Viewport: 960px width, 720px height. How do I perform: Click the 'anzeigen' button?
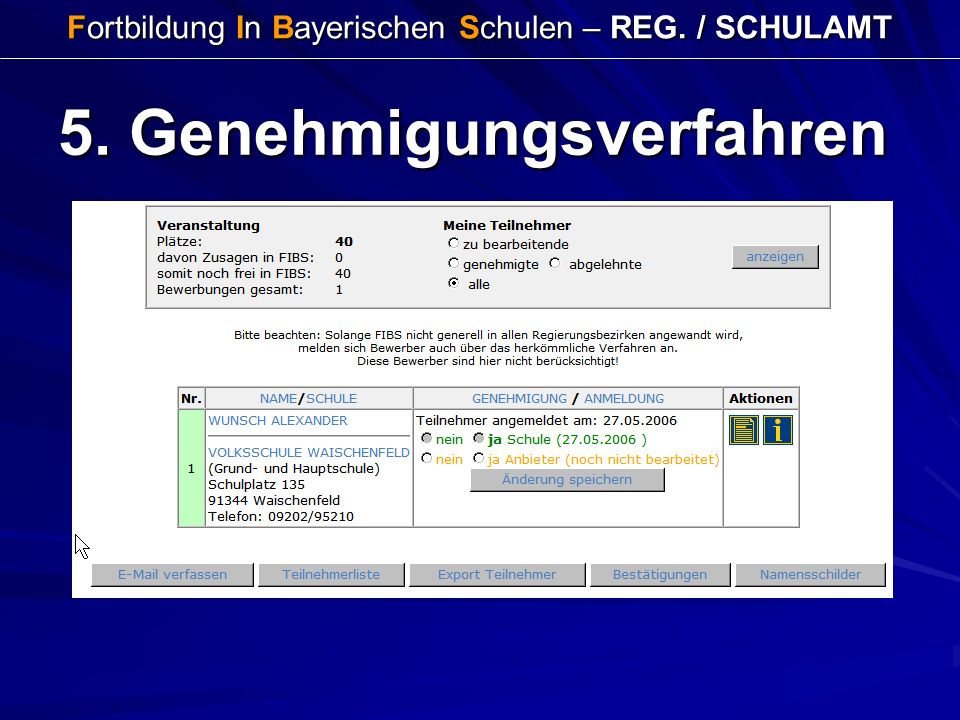tap(775, 257)
